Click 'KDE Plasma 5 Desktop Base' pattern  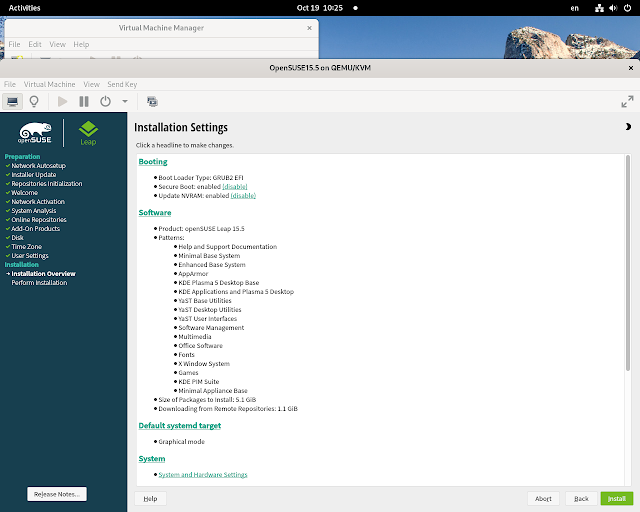[219, 283]
